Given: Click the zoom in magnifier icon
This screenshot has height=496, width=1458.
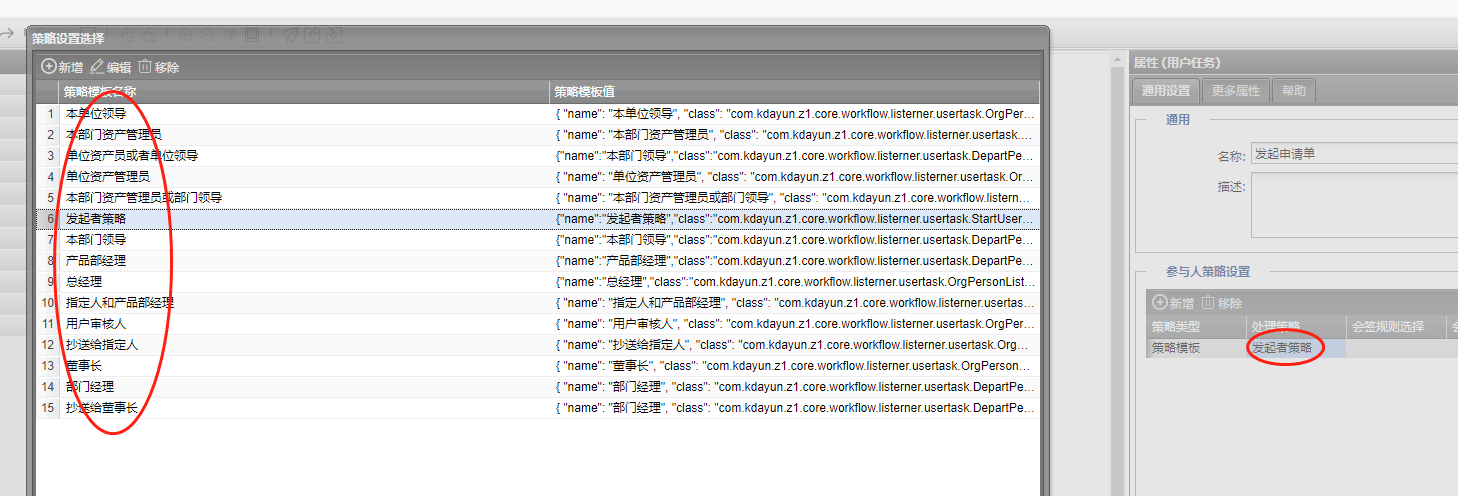Looking at the screenshot, I should click(186, 35).
